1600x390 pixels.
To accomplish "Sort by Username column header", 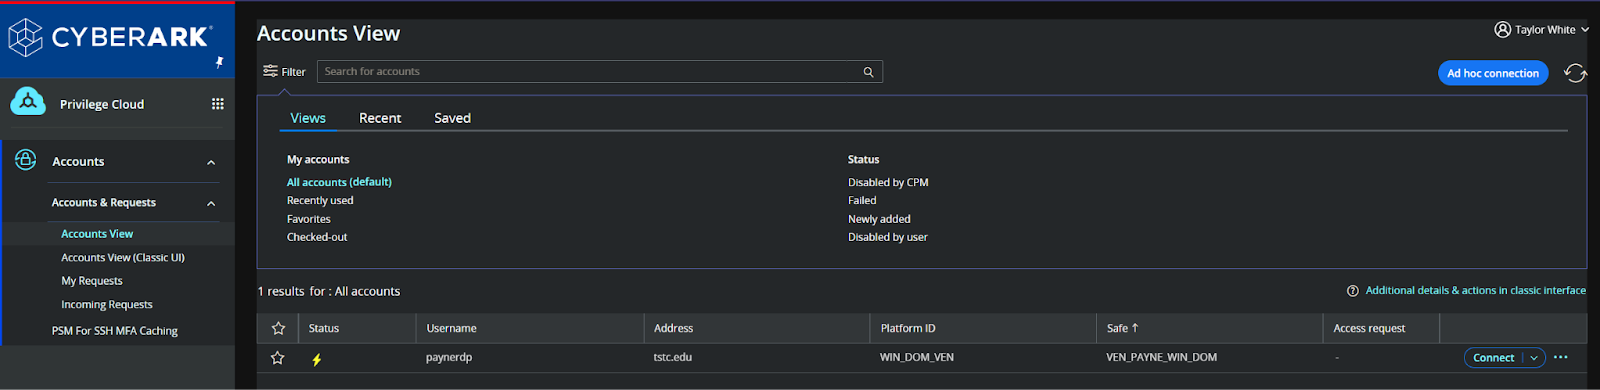I will [451, 328].
